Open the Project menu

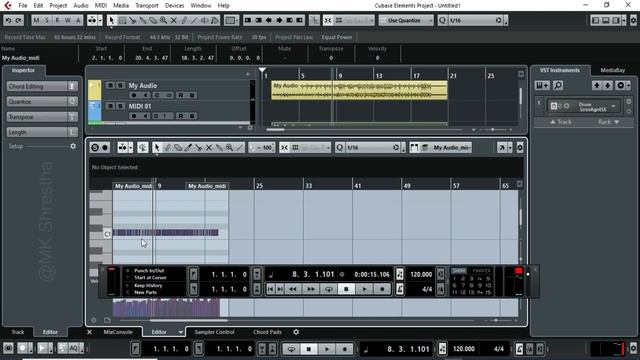pyautogui.click(x=58, y=5)
